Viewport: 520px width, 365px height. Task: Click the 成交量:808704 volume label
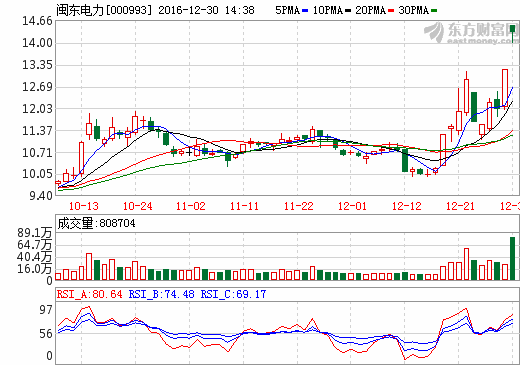pyautogui.click(x=96, y=223)
